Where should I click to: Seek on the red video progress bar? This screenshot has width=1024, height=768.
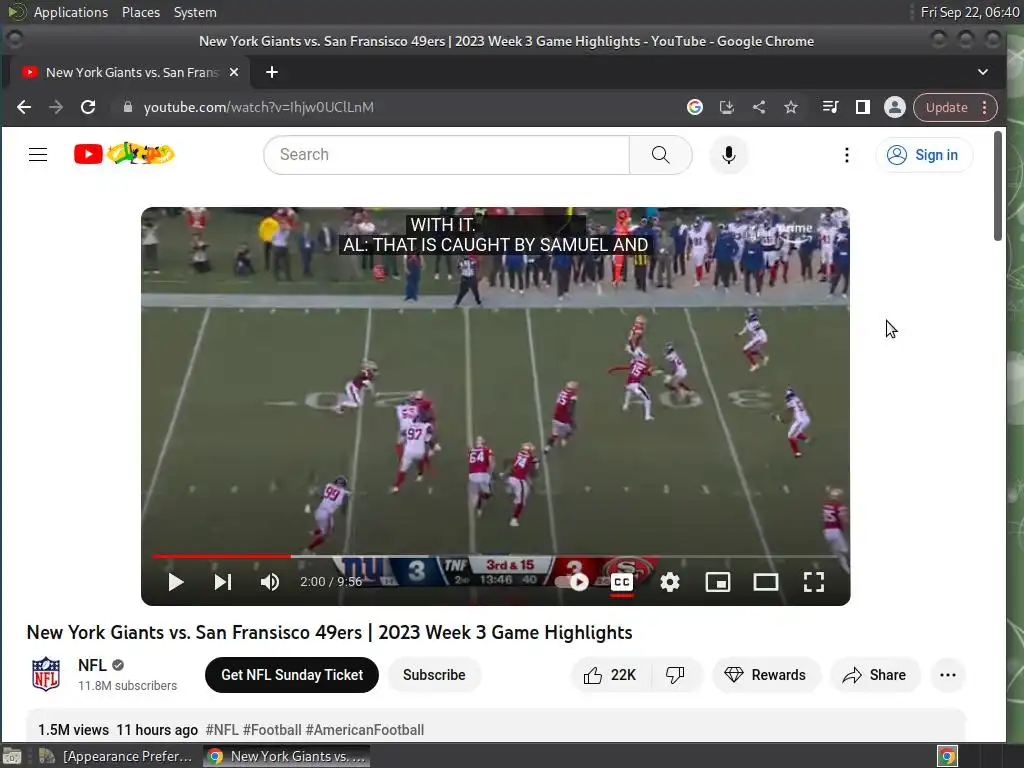[x=496, y=556]
